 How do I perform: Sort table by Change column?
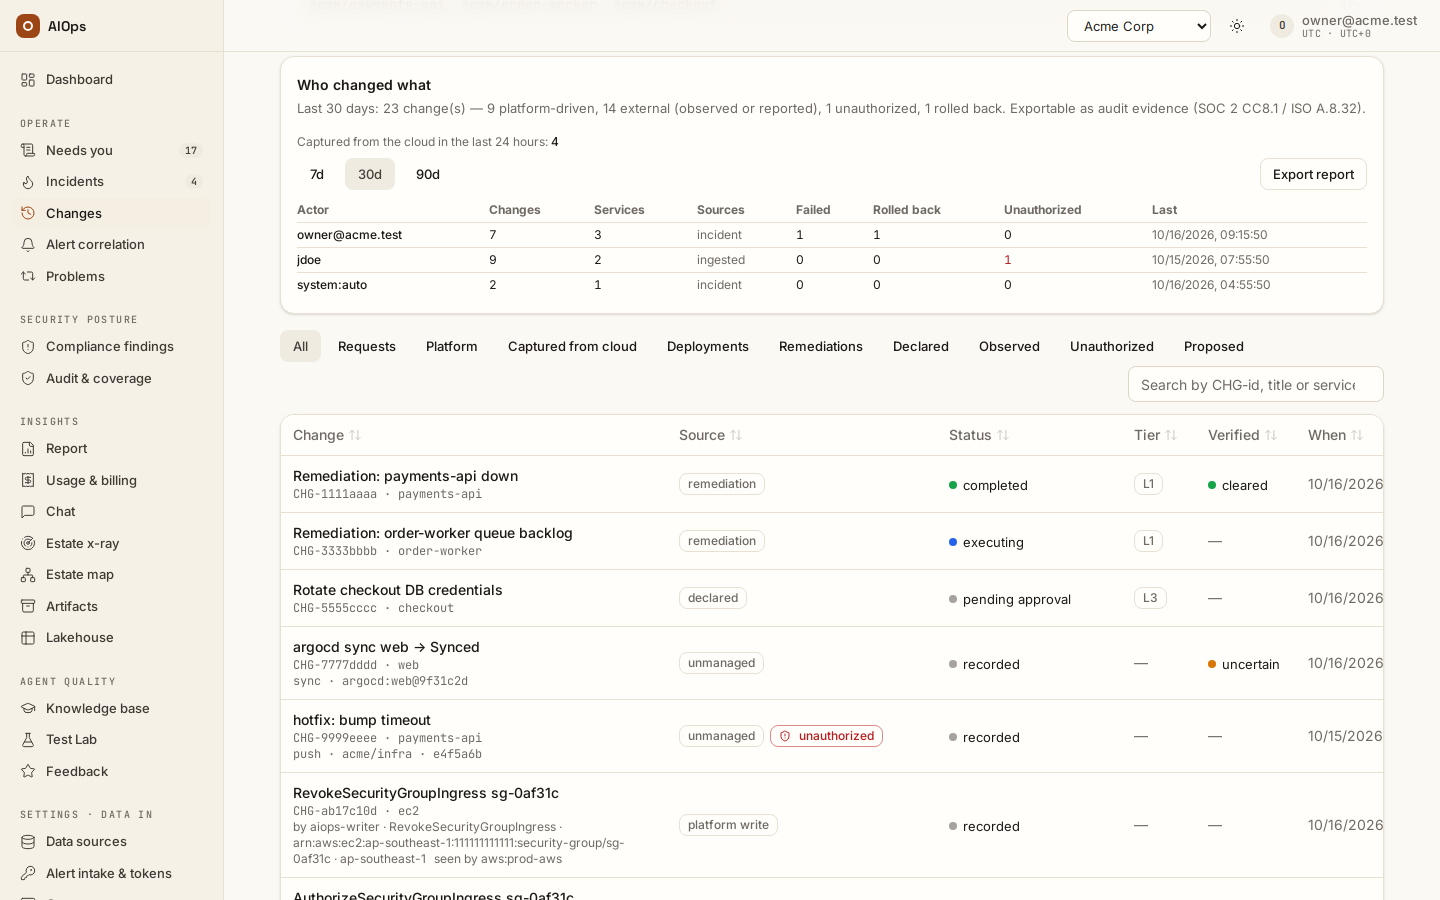coord(327,435)
